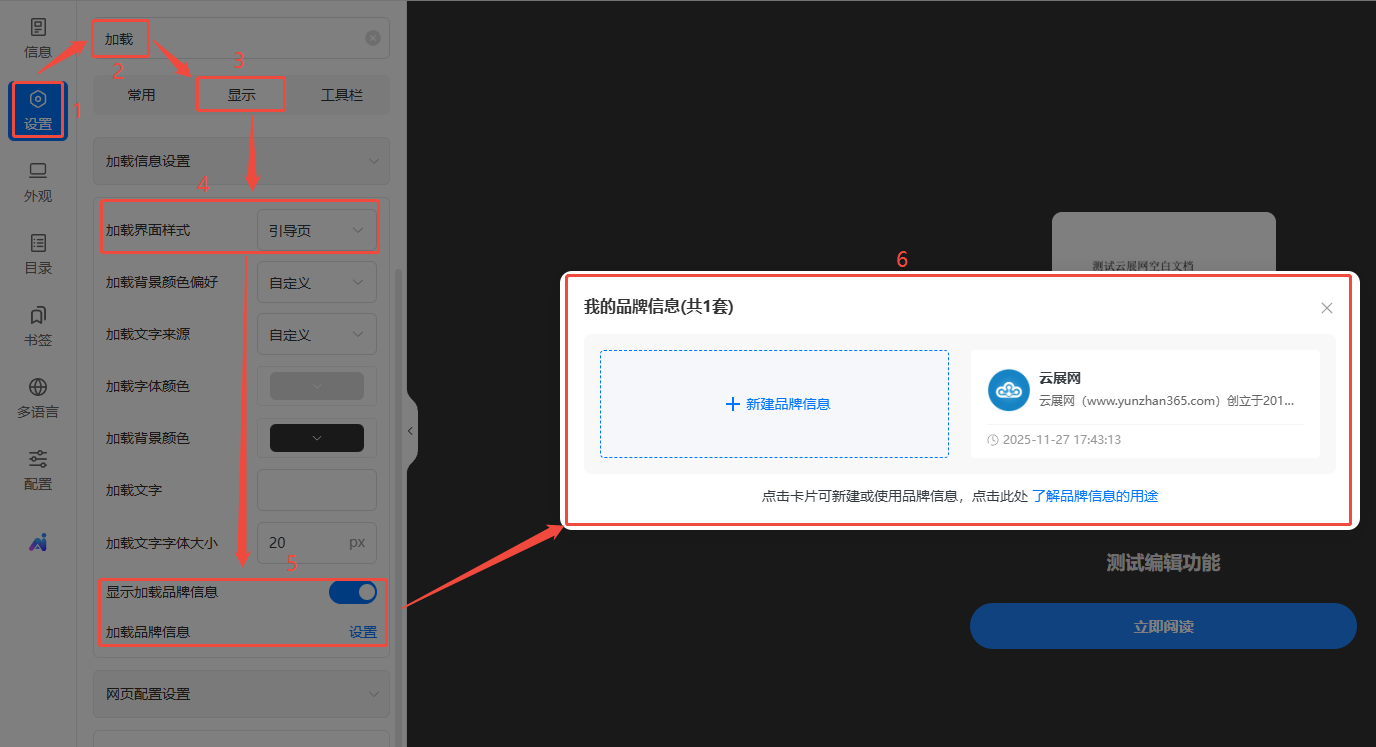Screen dimensions: 1376x747
Task: Clear the search field text
Action: (x=372, y=38)
